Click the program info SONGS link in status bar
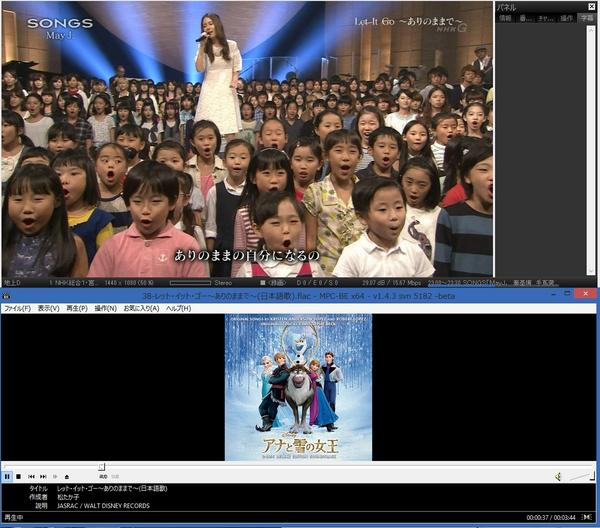Viewport: 600px width, 528px height. 493,283
